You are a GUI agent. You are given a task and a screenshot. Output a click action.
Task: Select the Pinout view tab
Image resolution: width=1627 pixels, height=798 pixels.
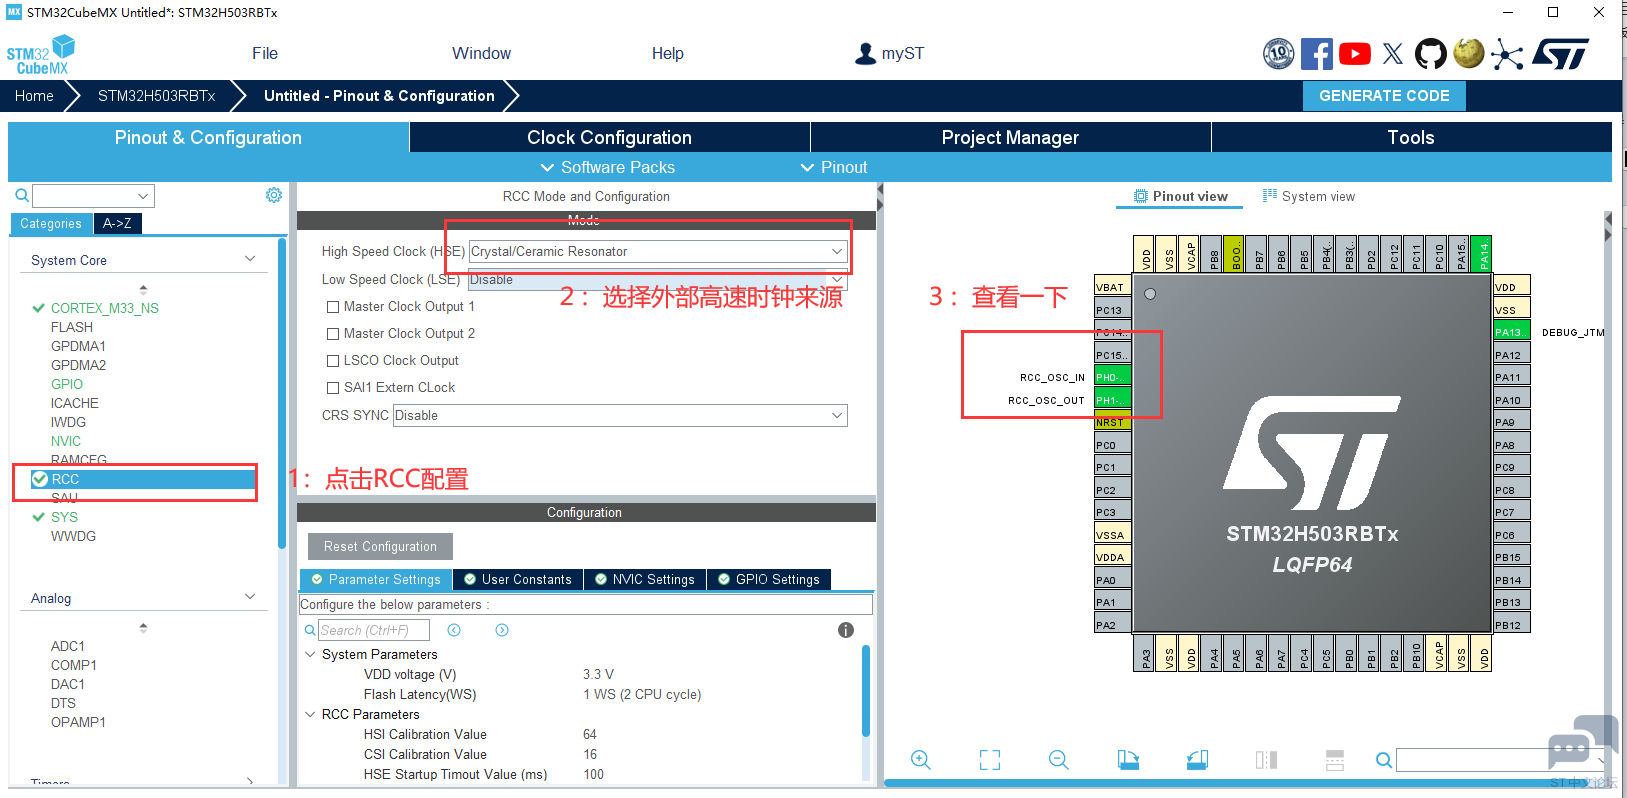point(1180,196)
